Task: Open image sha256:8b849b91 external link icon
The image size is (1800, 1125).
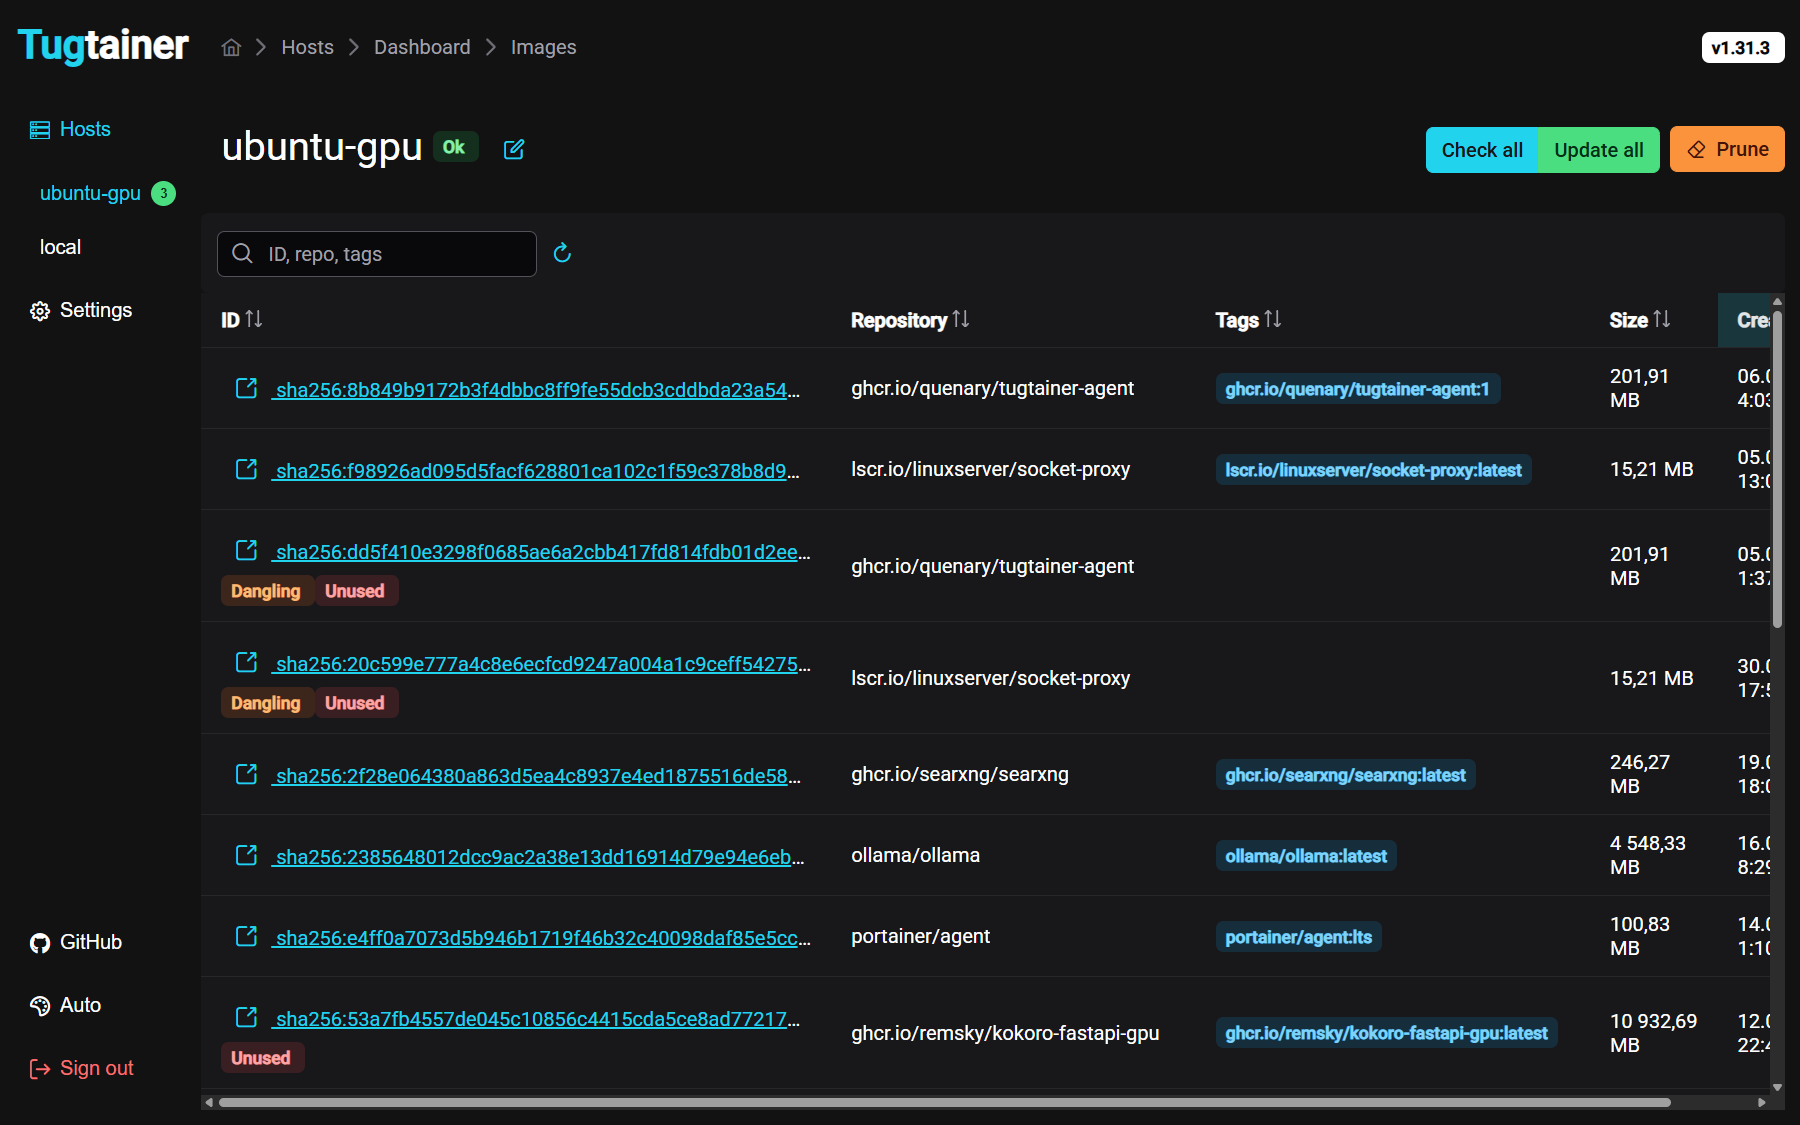Action: (246, 388)
